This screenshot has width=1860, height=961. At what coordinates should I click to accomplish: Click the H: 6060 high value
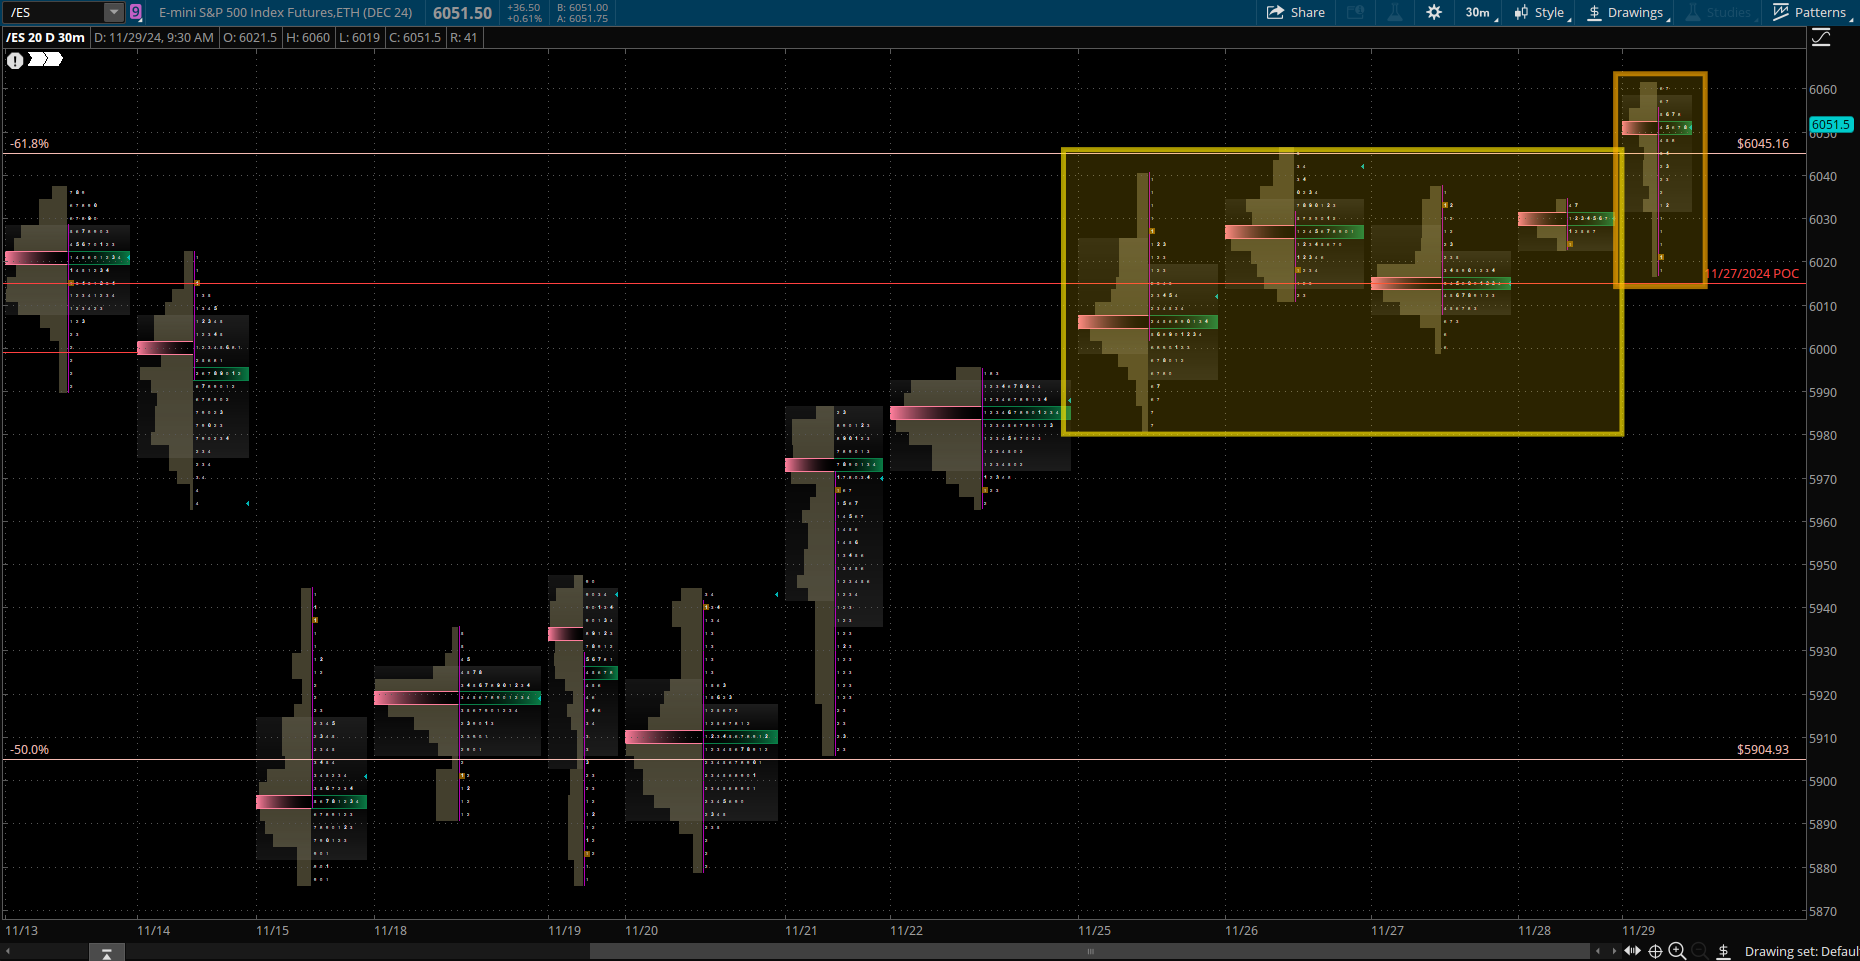pos(308,37)
